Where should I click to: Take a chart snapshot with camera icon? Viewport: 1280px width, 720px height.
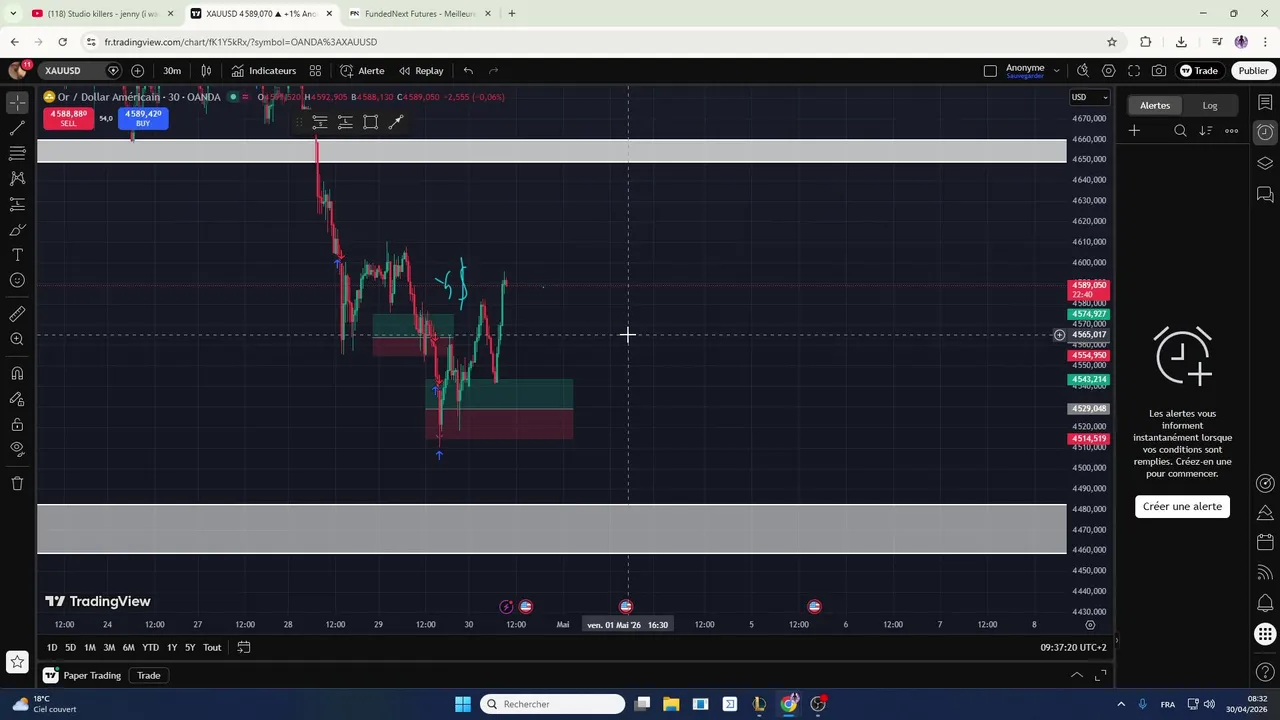(x=1159, y=71)
